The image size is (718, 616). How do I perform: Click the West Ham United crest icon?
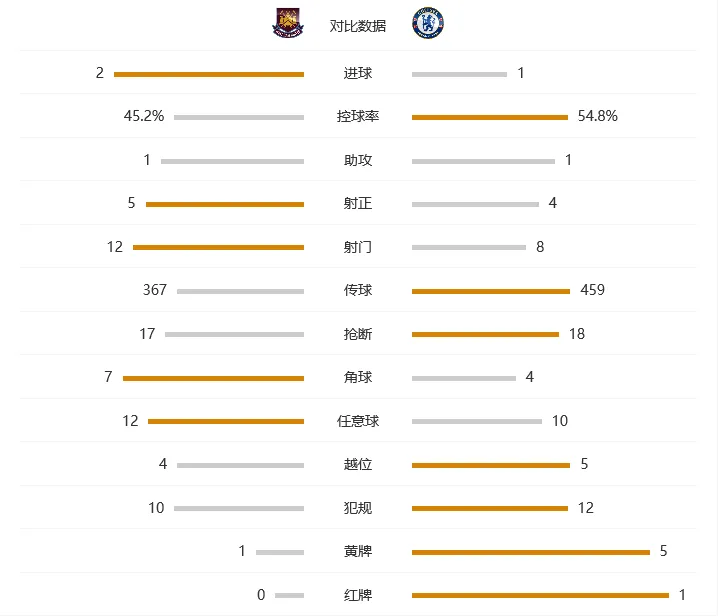pos(288,22)
